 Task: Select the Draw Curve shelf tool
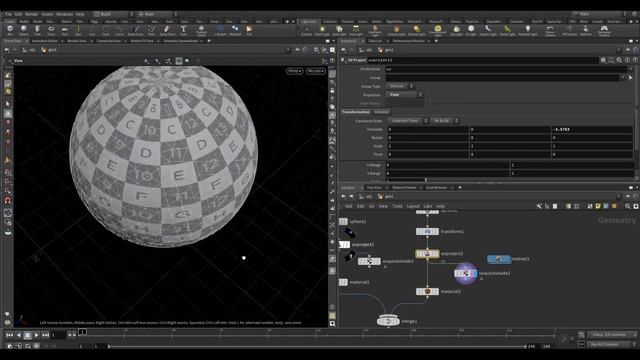point(136,30)
